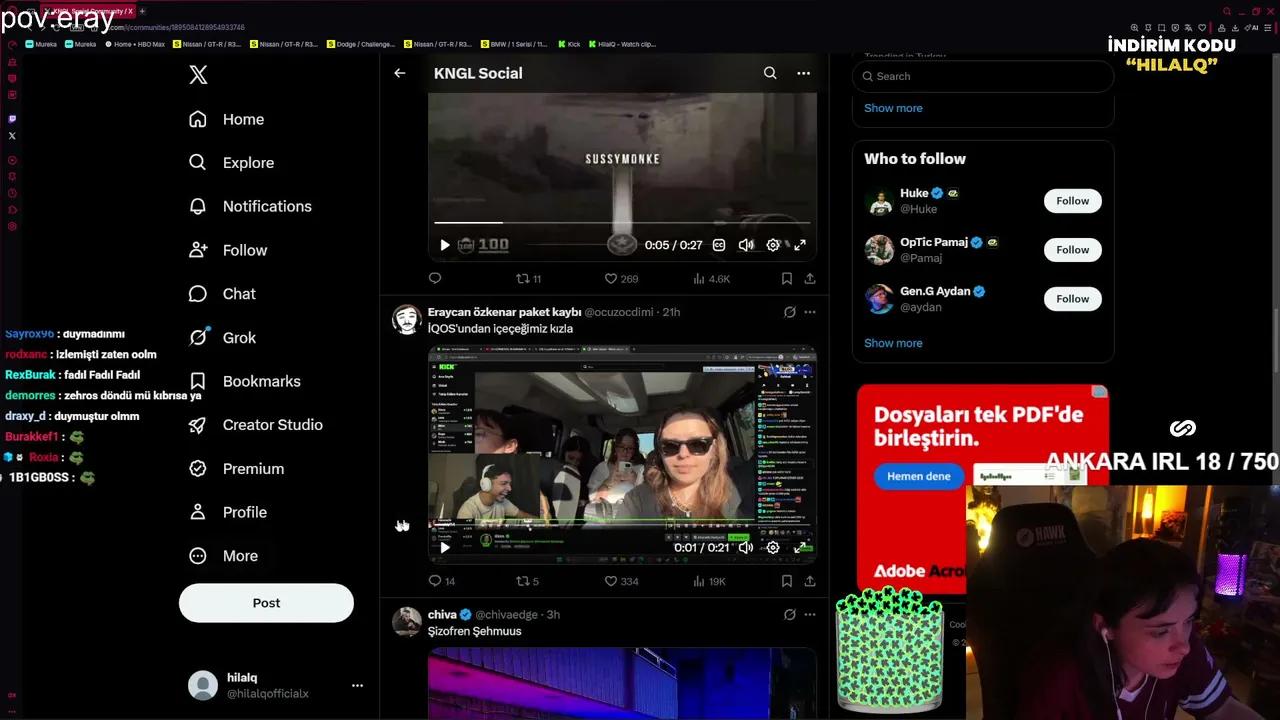
Task: Follow Huke
Action: pos(1072,201)
